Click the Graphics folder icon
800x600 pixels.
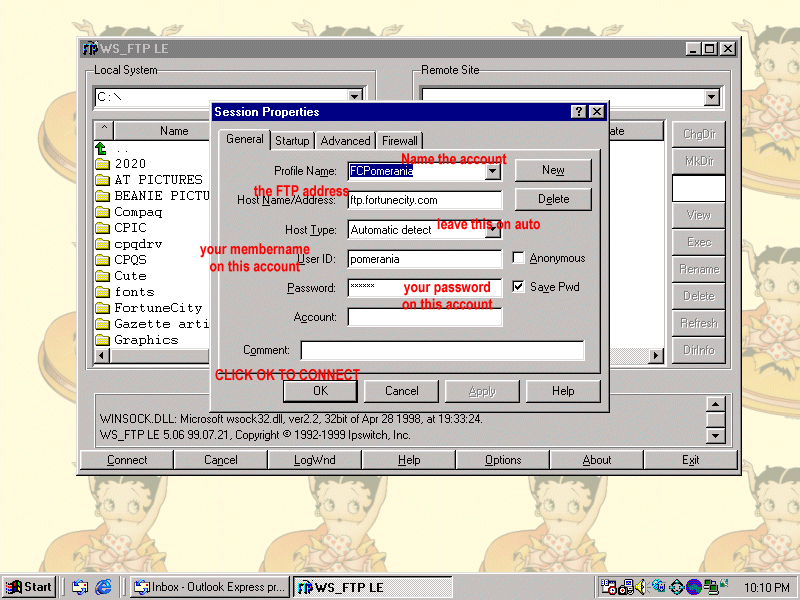pyautogui.click(x=102, y=340)
